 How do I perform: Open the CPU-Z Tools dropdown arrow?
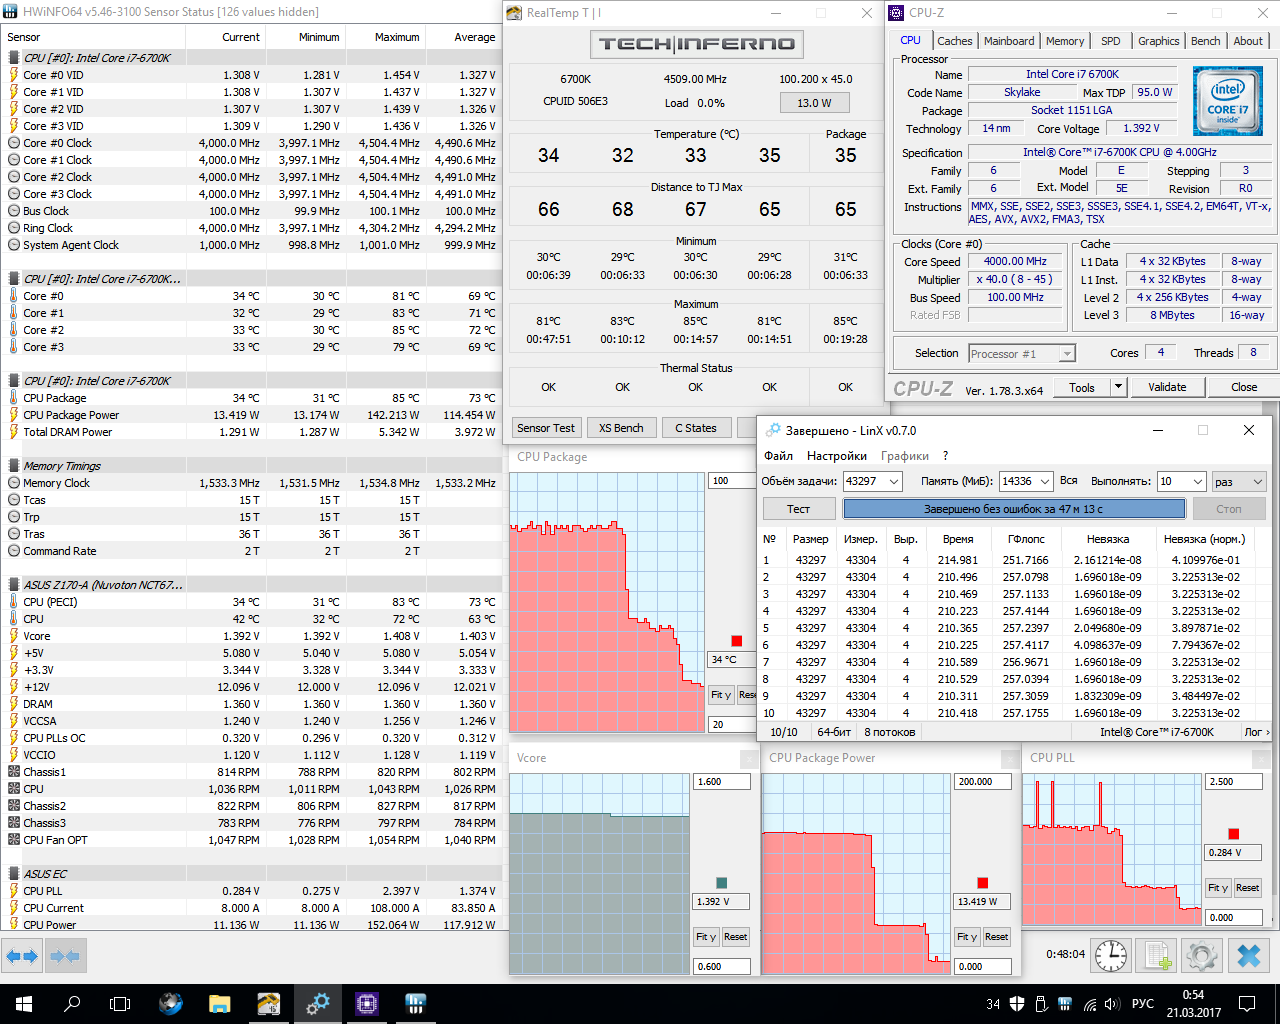tap(1118, 387)
